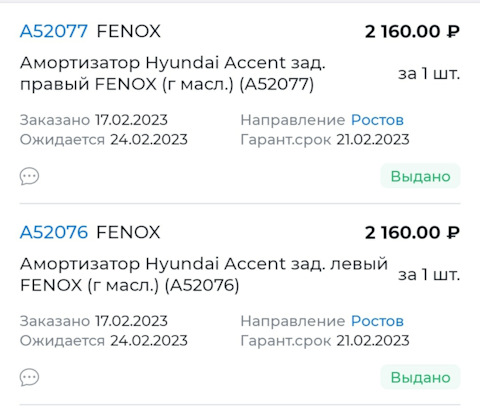Click Выдано status badge for A52076
480x408 pixels.
[x=420, y=377]
